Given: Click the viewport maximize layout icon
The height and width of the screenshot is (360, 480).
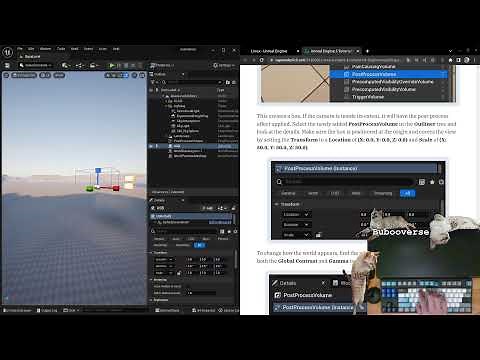Looking at the screenshot, I should (x=142, y=75).
